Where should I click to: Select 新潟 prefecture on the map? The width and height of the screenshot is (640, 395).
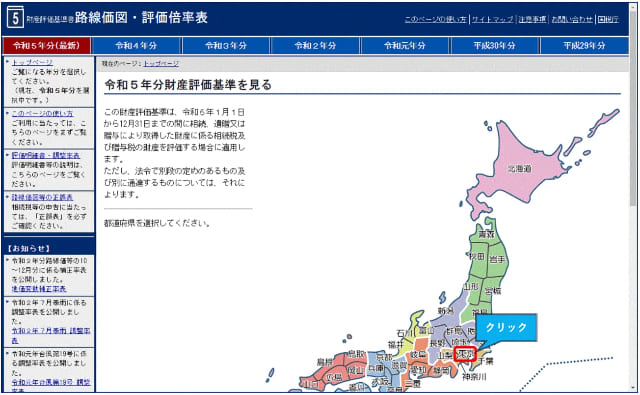click(446, 311)
